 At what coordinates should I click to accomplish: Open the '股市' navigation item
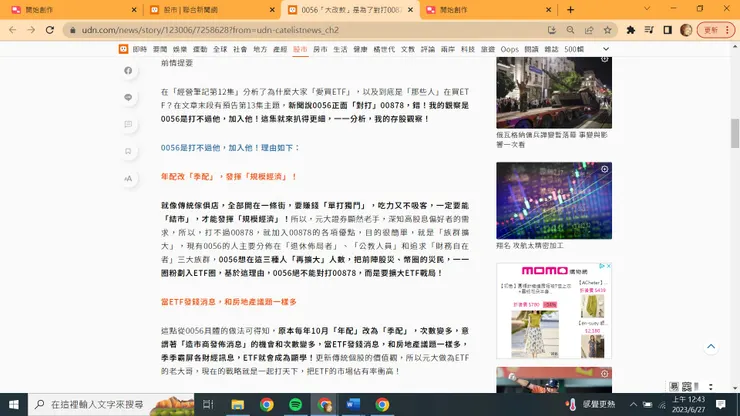(x=300, y=49)
